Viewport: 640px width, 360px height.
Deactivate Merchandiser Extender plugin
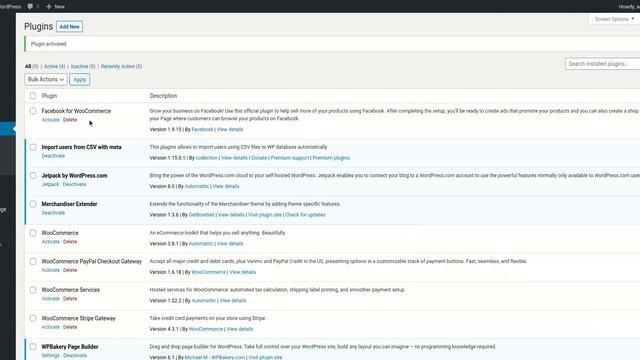[53, 213]
